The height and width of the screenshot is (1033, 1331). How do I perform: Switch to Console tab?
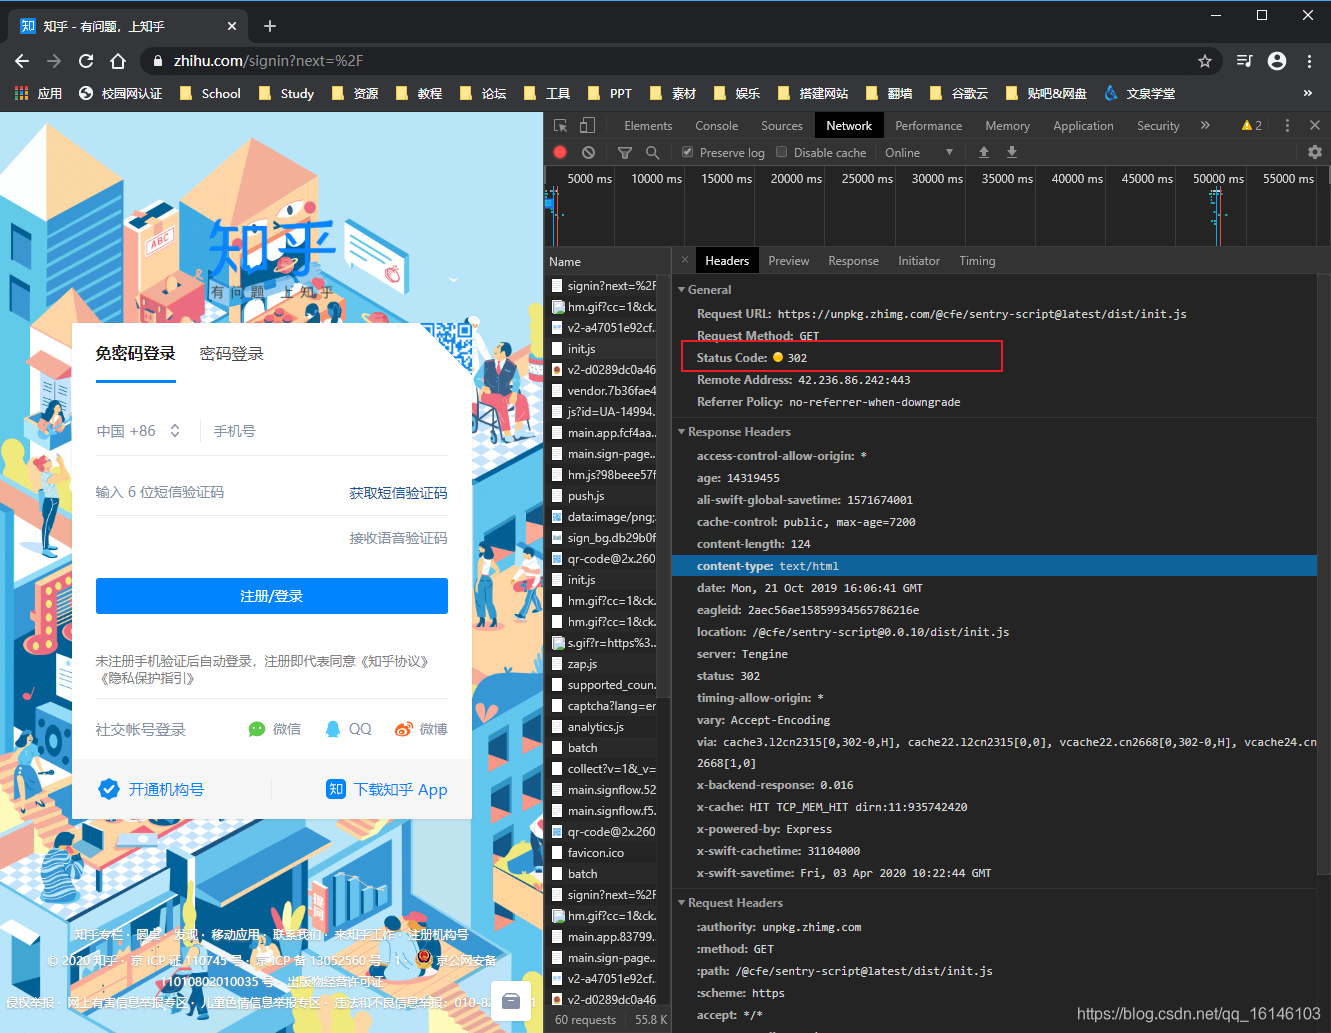[716, 125]
